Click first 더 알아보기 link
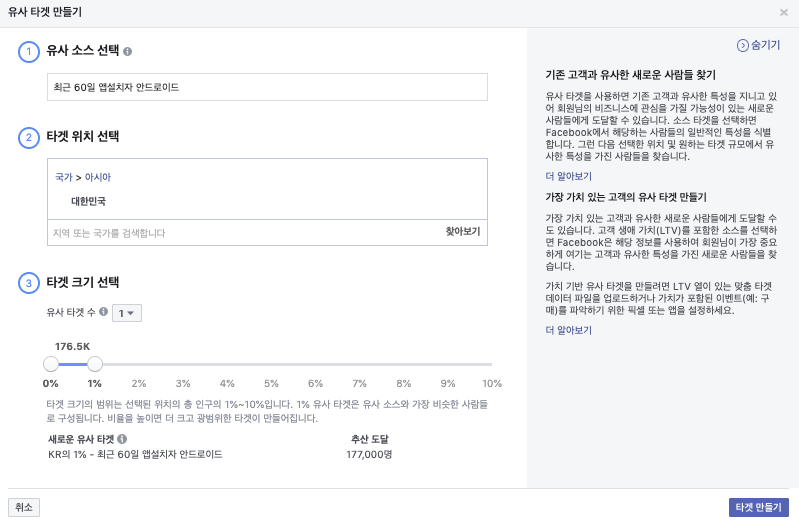 (569, 176)
